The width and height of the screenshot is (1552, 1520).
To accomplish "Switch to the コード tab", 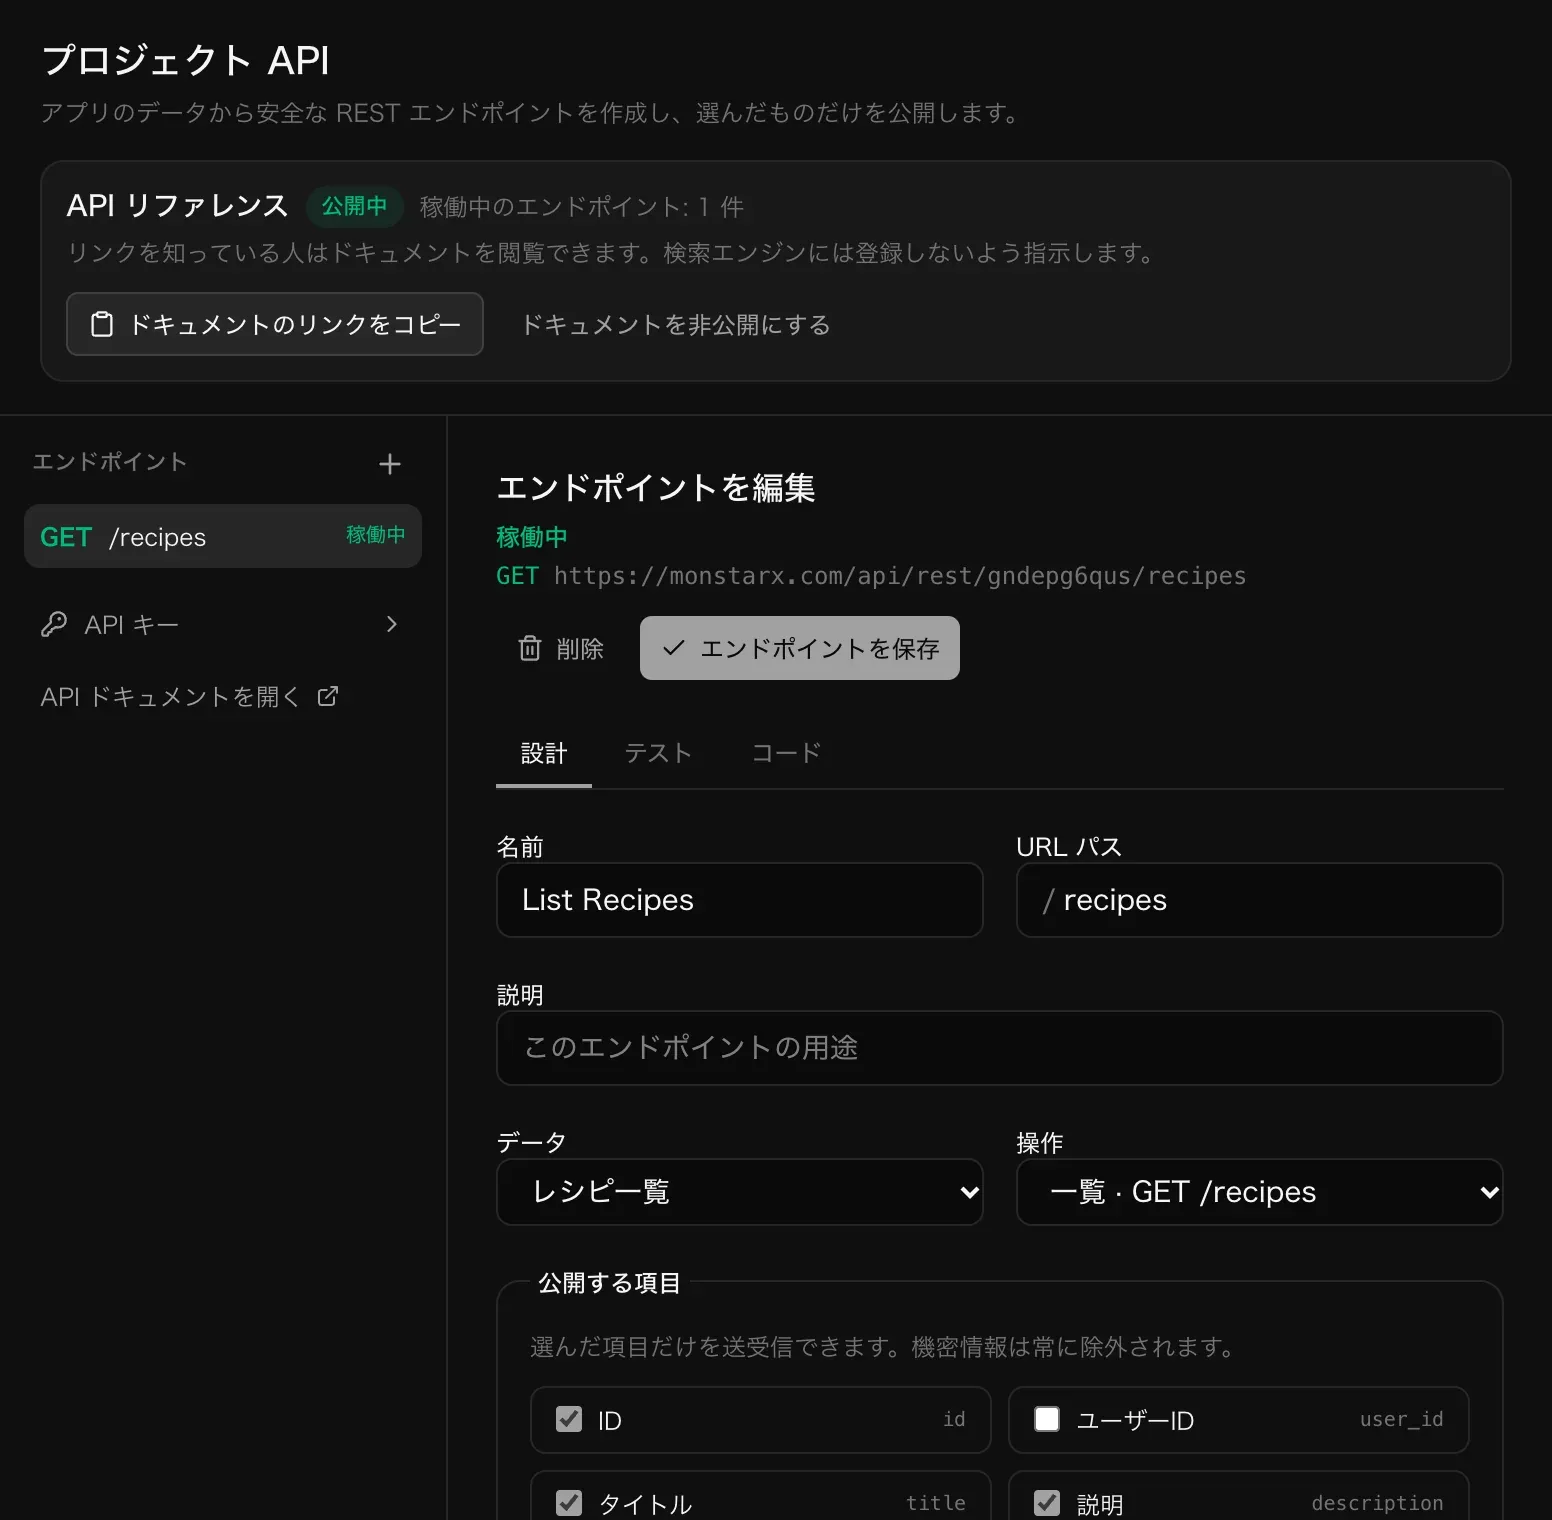I will [786, 753].
